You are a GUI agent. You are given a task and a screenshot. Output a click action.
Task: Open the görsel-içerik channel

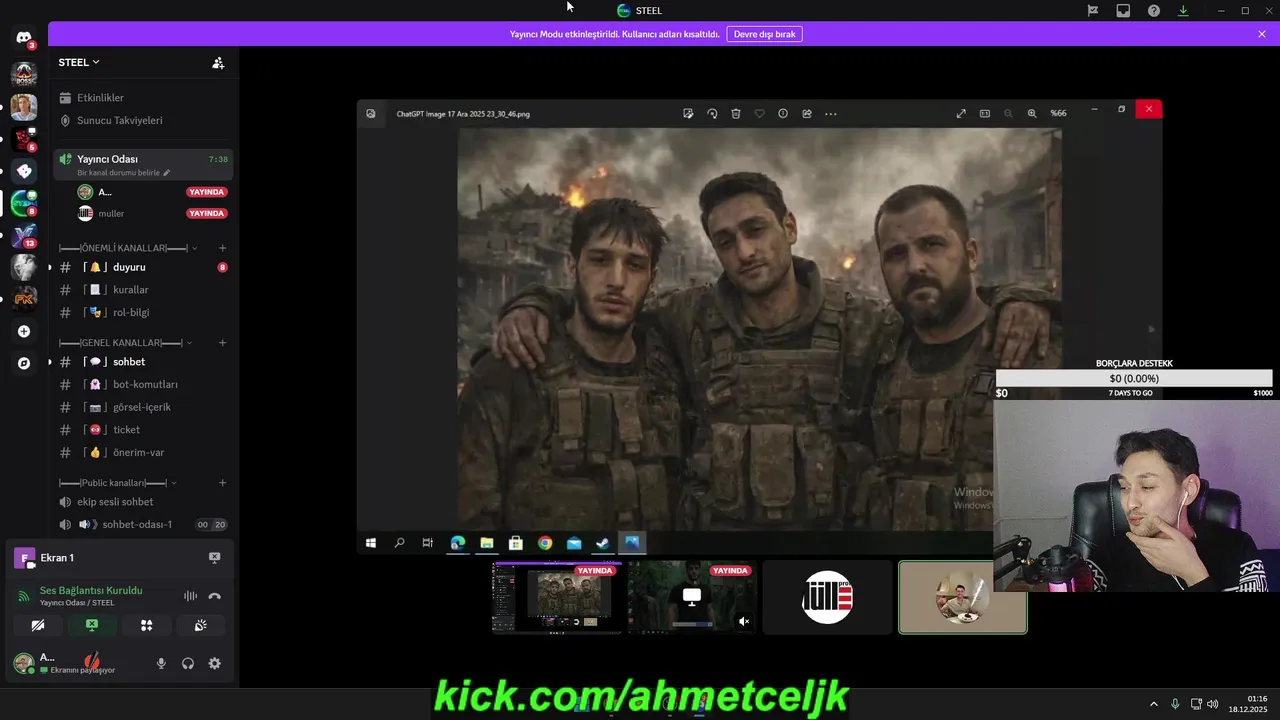[141, 407]
